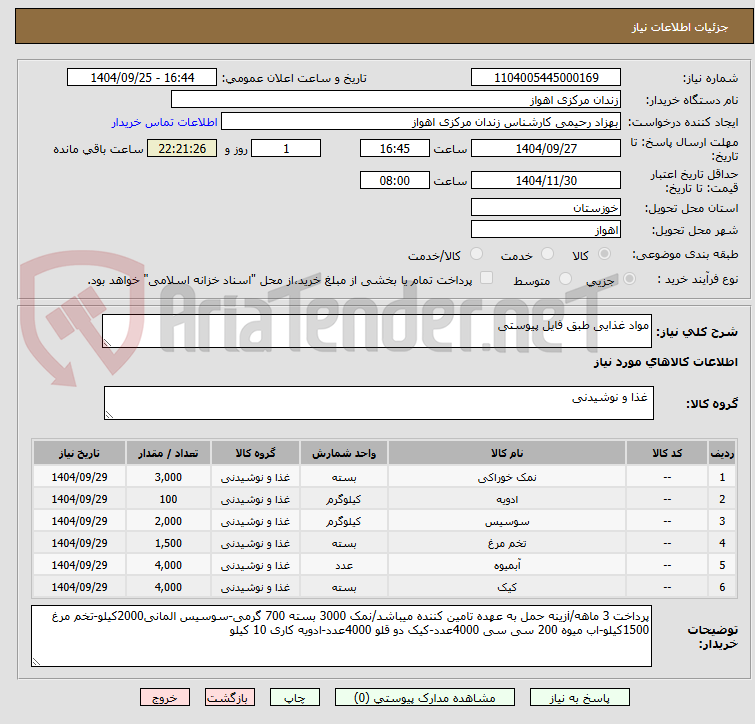Screen dimensions: 755x724
Task: Click date 1404/09/29 in کیک row
Action: pos(79,587)
